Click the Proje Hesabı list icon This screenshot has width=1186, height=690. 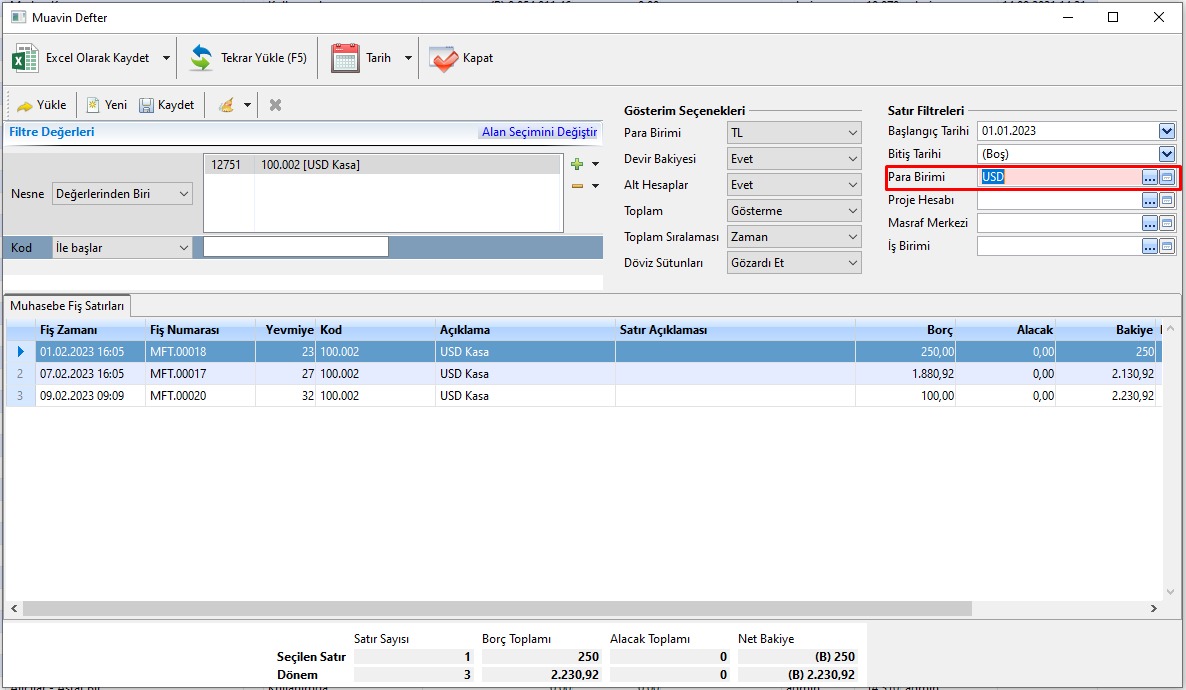(x=1167, y=200)
